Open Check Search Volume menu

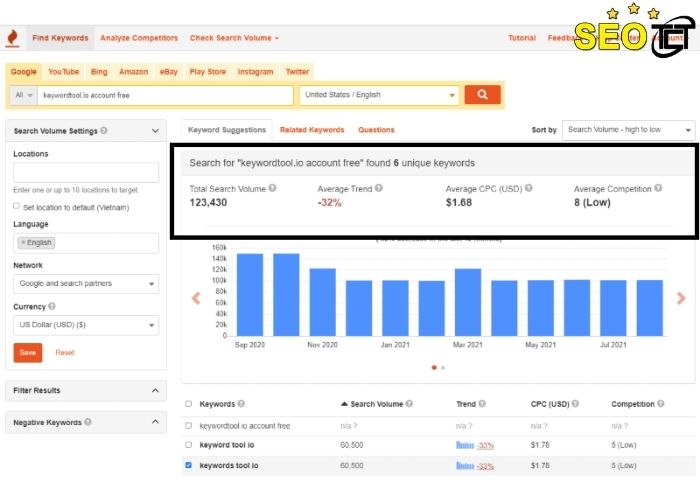[x=234, y=38]
